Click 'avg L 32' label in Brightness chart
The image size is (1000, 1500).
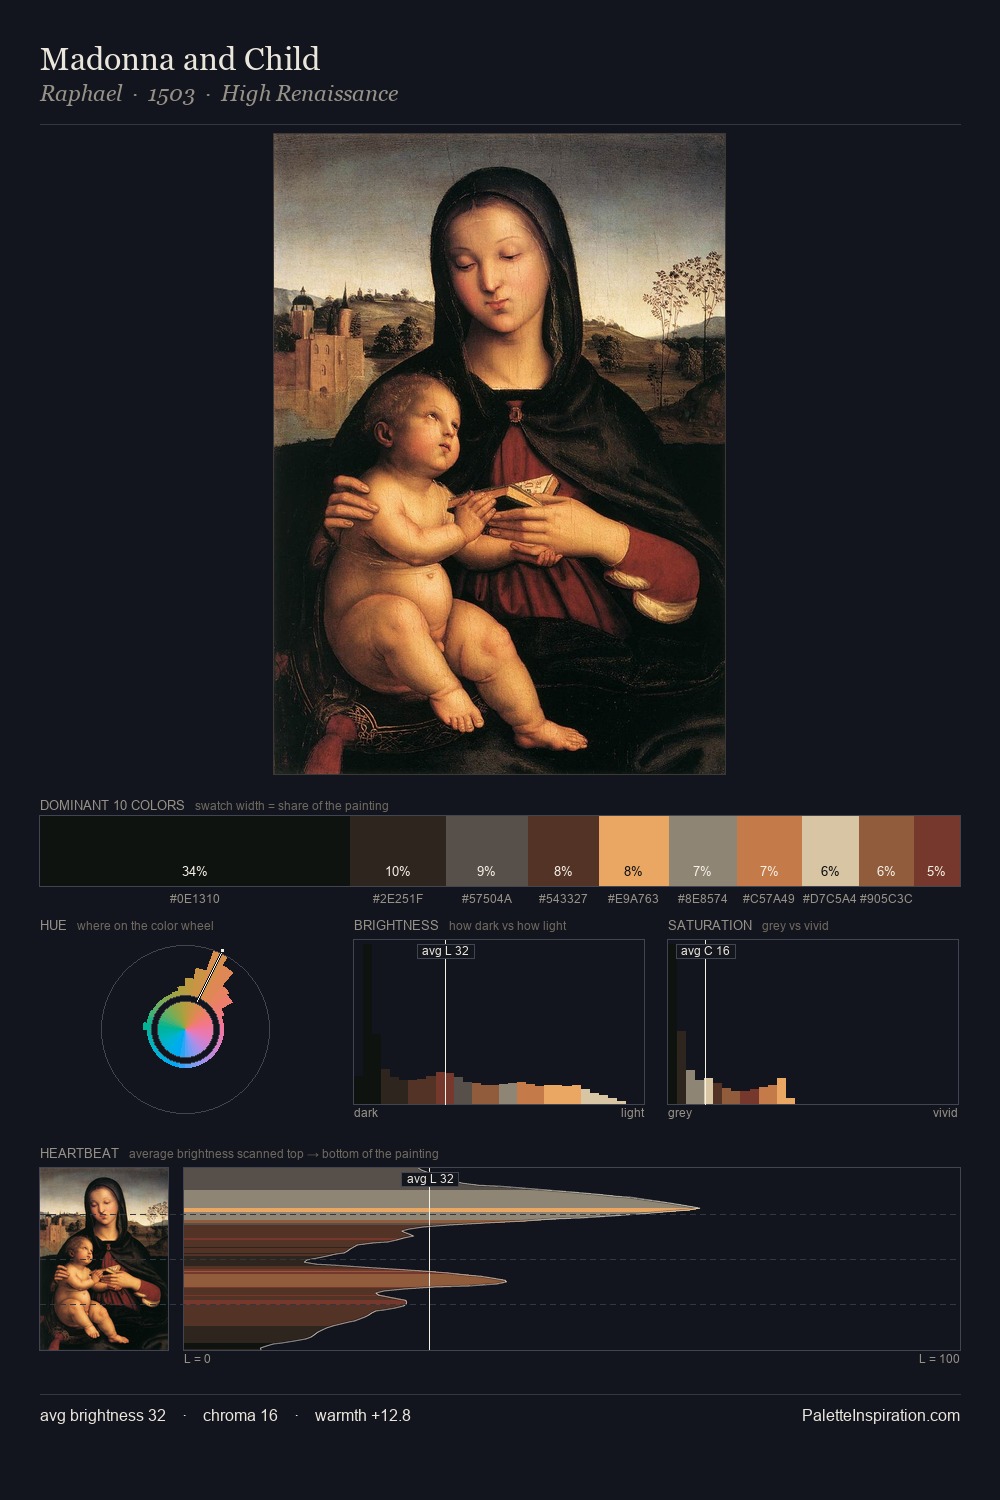click(445, 951)
